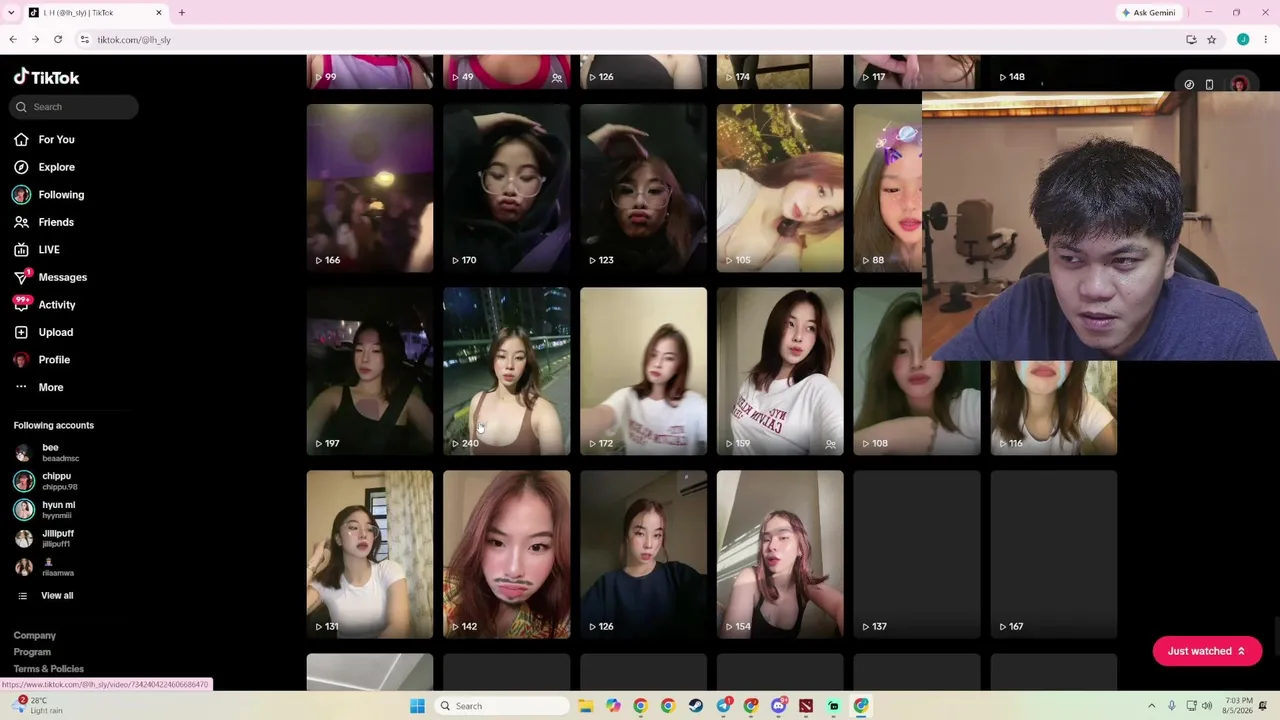The height and width of the screenshot is (720, 1280).
Task: Click the Chrome forward arrow
Action: click(35, 40)
